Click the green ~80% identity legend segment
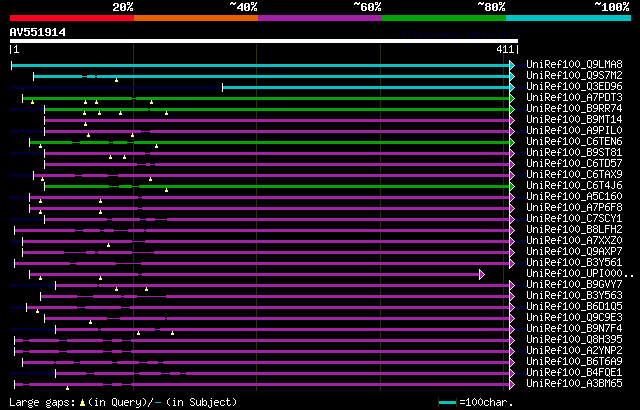The width and height of the screenshot is (640, 410). [x=444, y=18]
